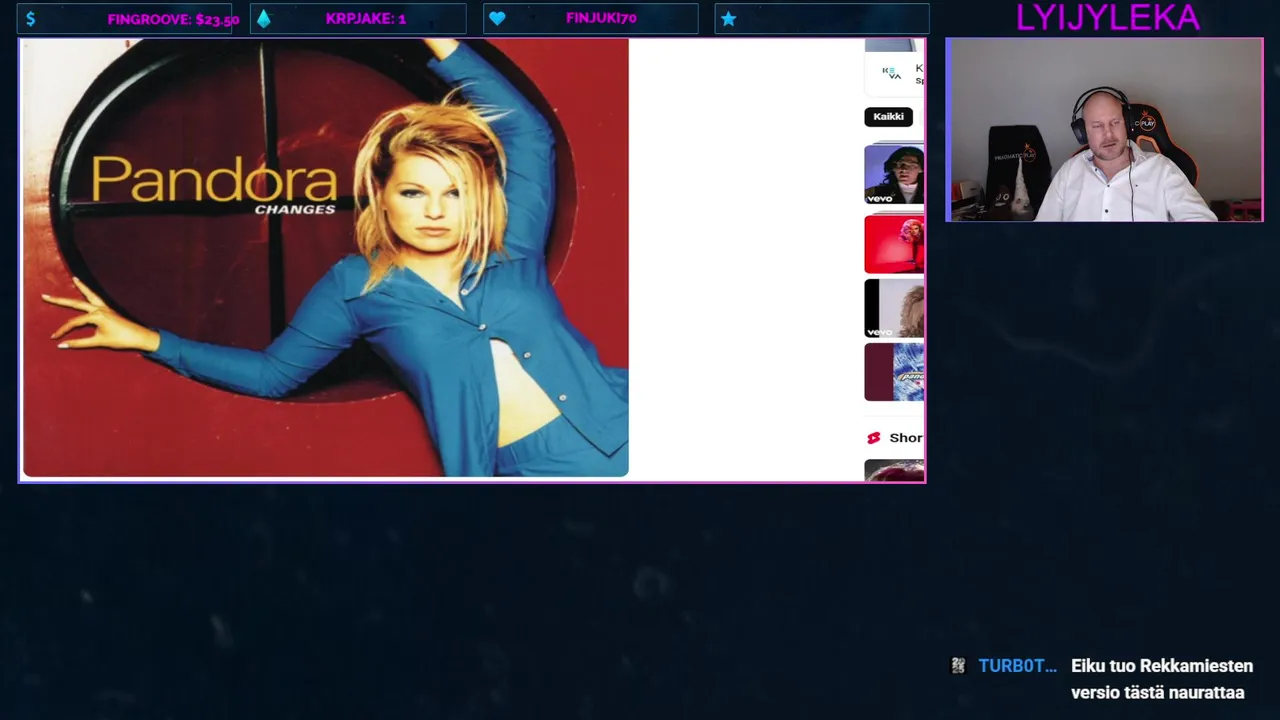
Task: Select the Kaikki filter chip
Action: tap(888, 117)
